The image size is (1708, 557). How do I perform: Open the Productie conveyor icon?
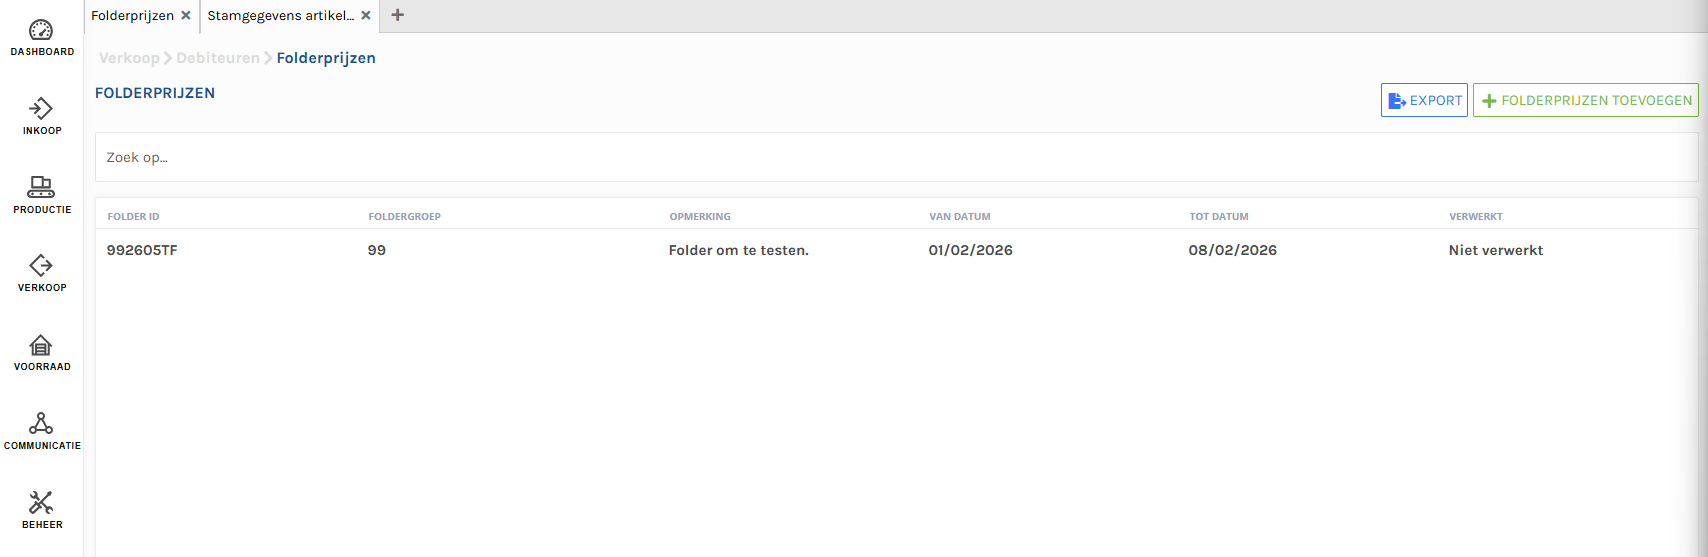click(x=41, y=187)
